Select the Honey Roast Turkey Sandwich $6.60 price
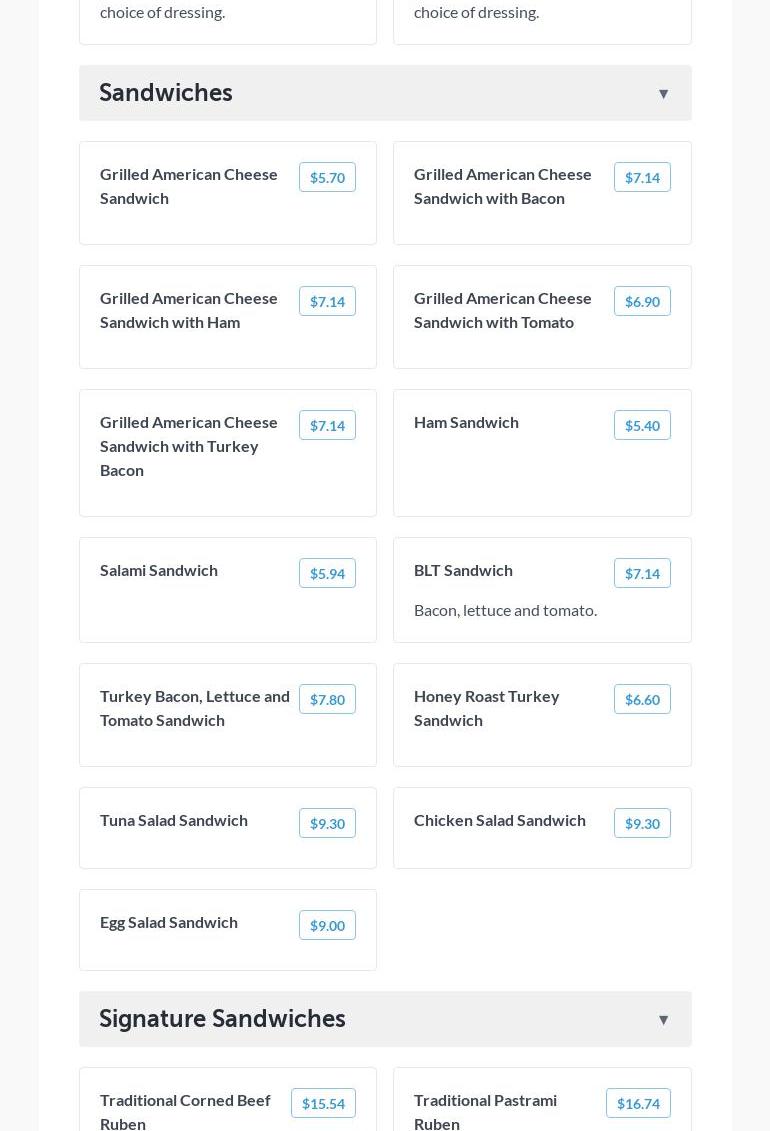 click(x=642, y=700)
